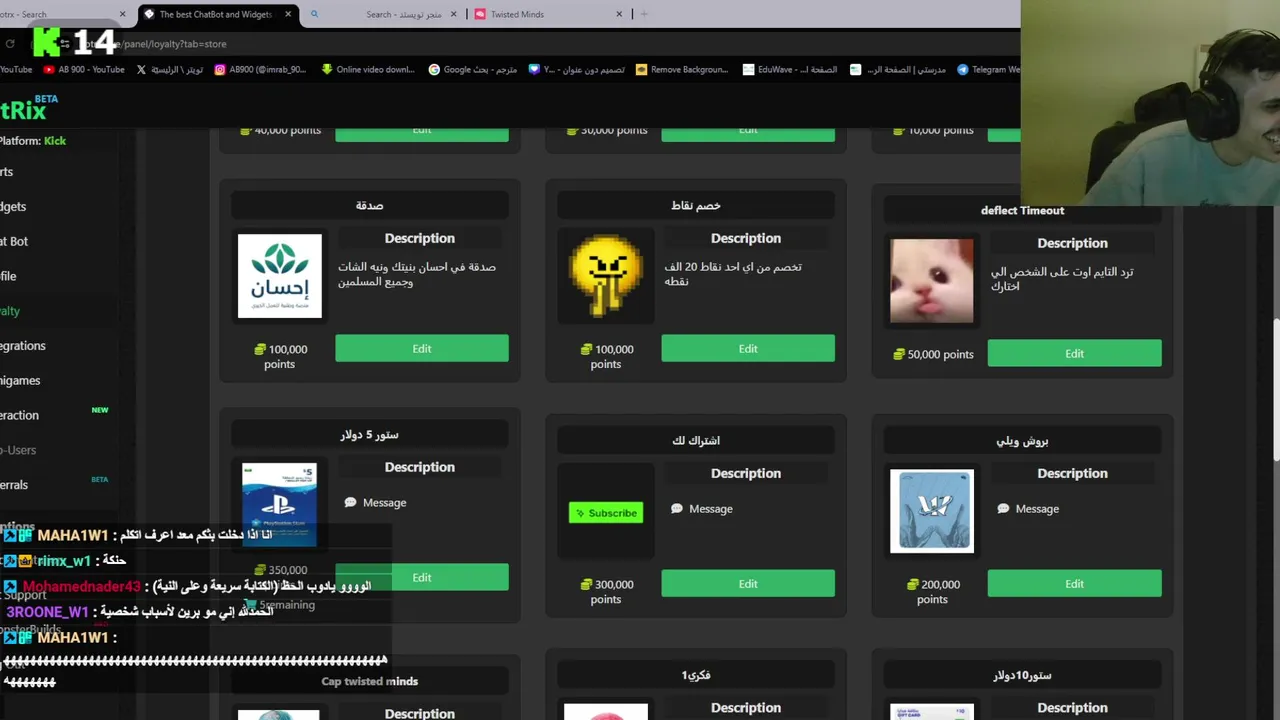Close the Twisted Minds browser tab
Viewport: 1280px width, 720px height.
click(619, 14)
